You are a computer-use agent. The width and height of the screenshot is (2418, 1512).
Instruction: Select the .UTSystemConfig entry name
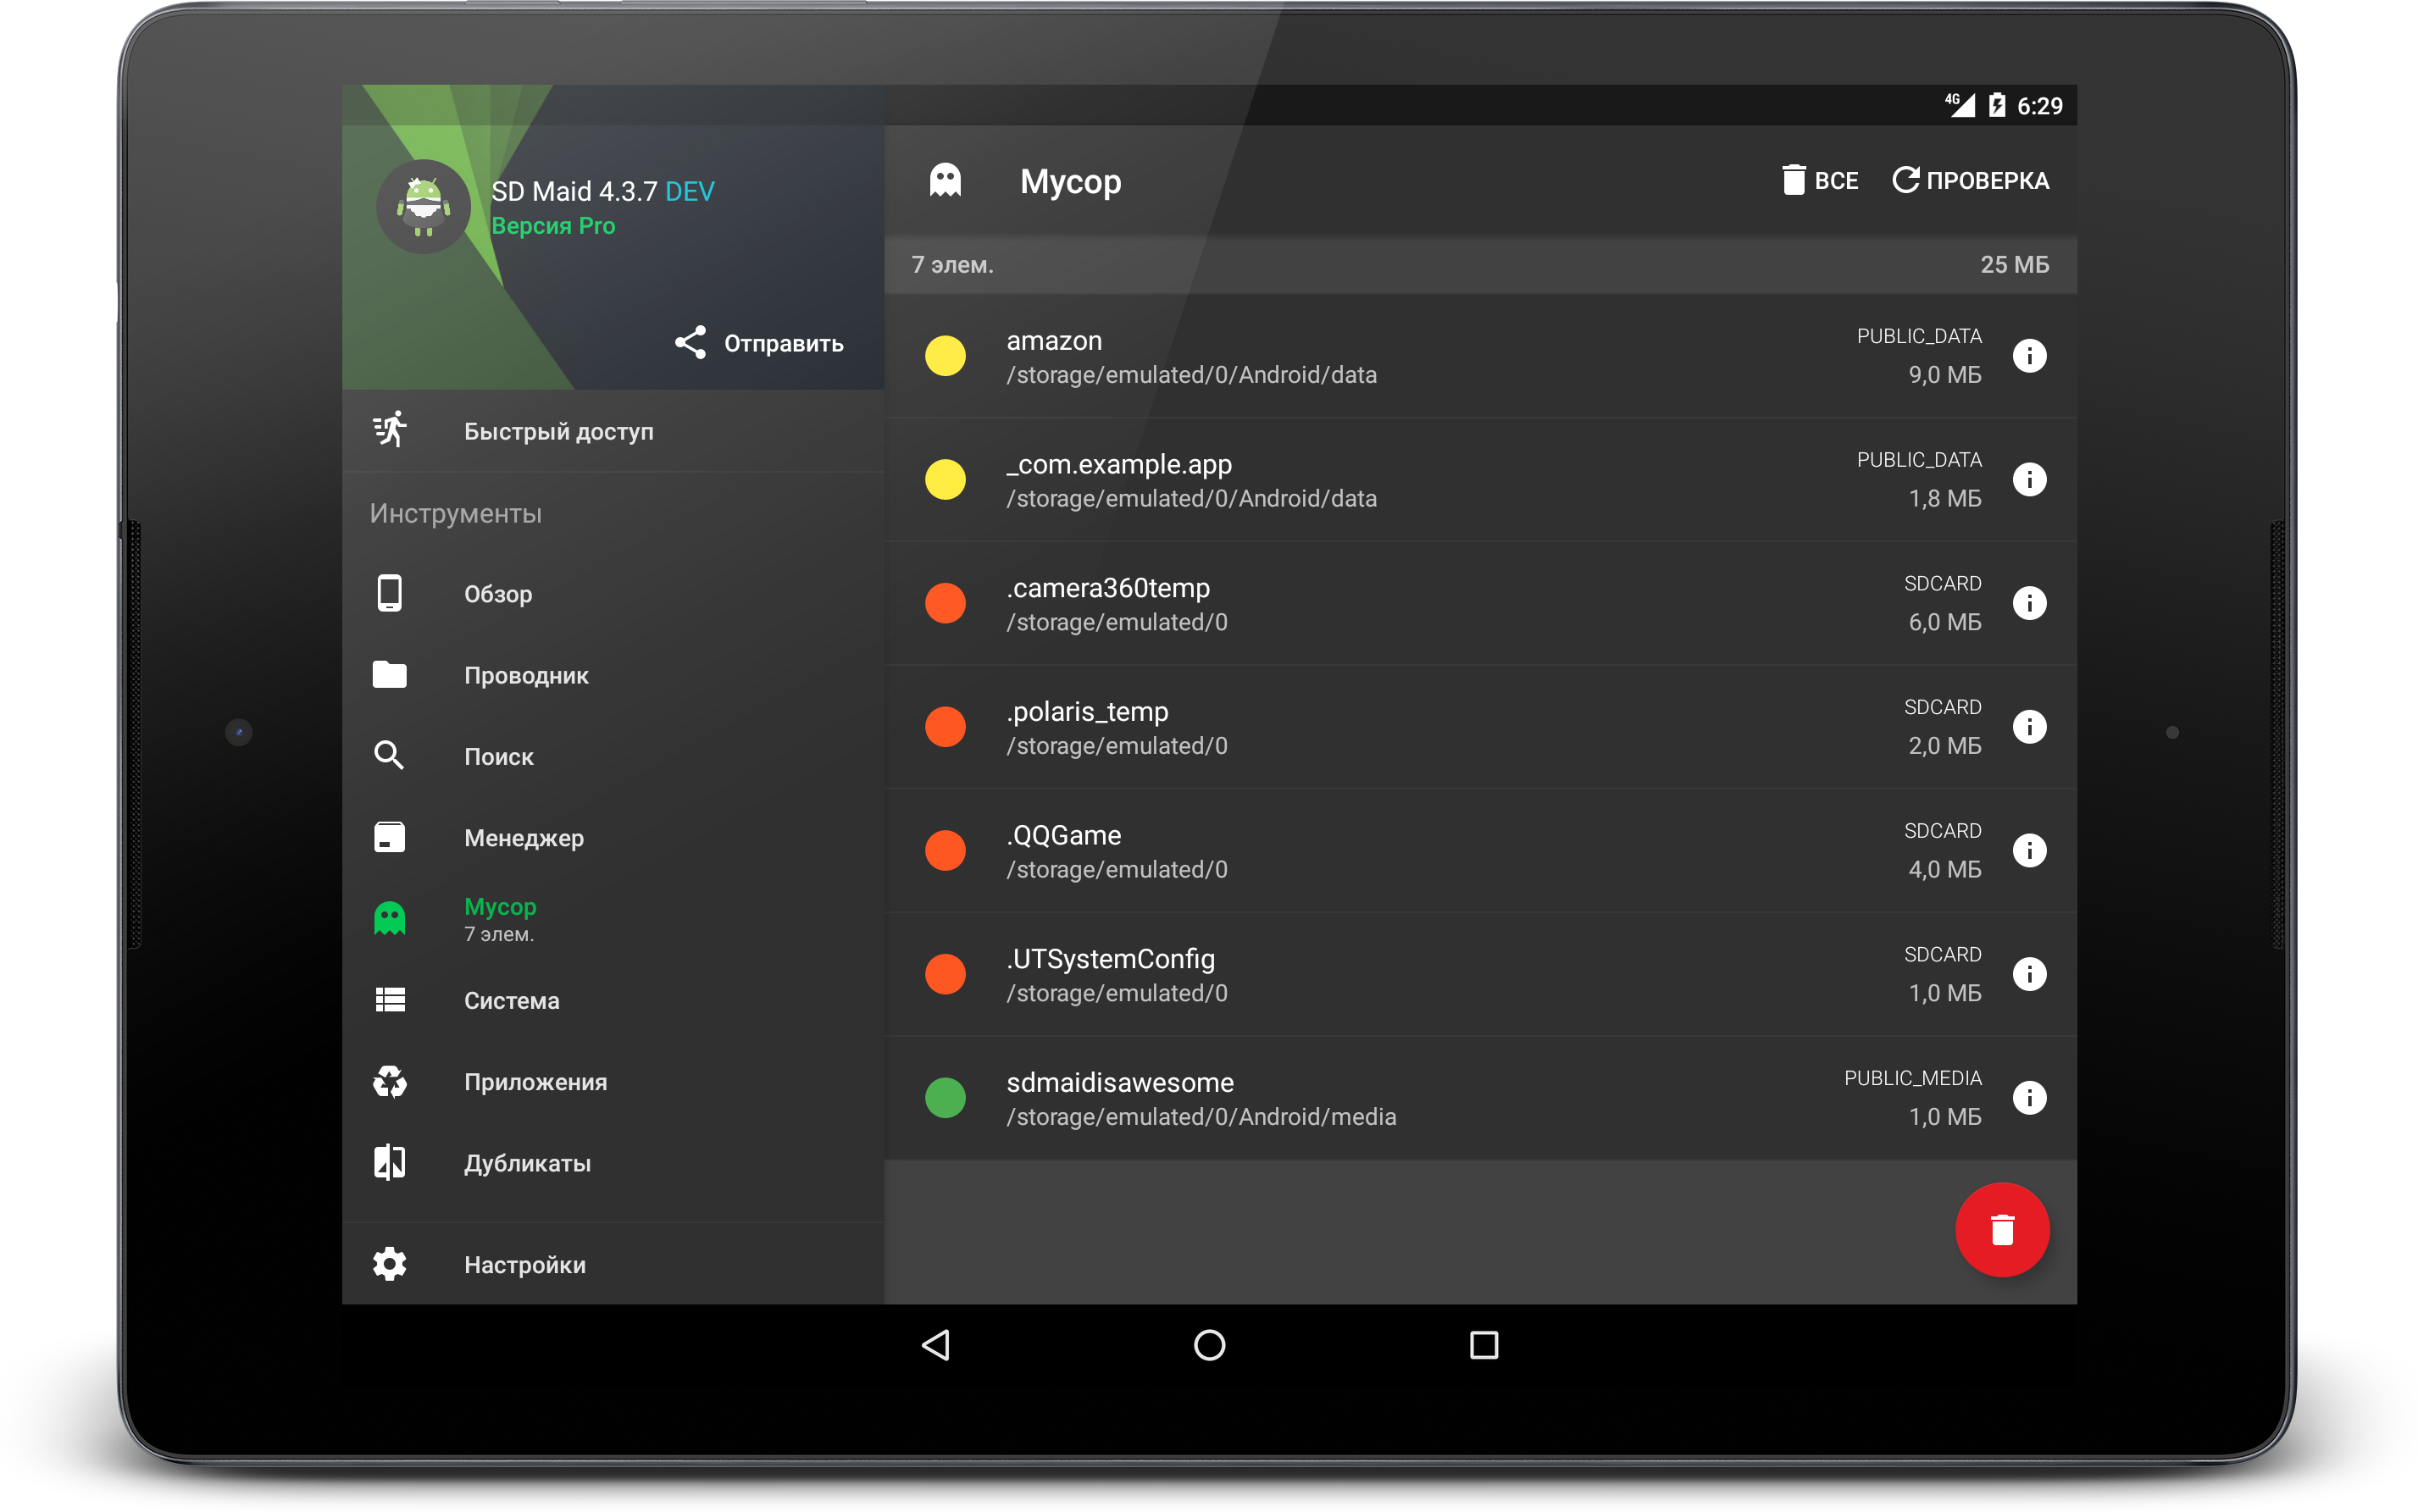point(1110,959)
